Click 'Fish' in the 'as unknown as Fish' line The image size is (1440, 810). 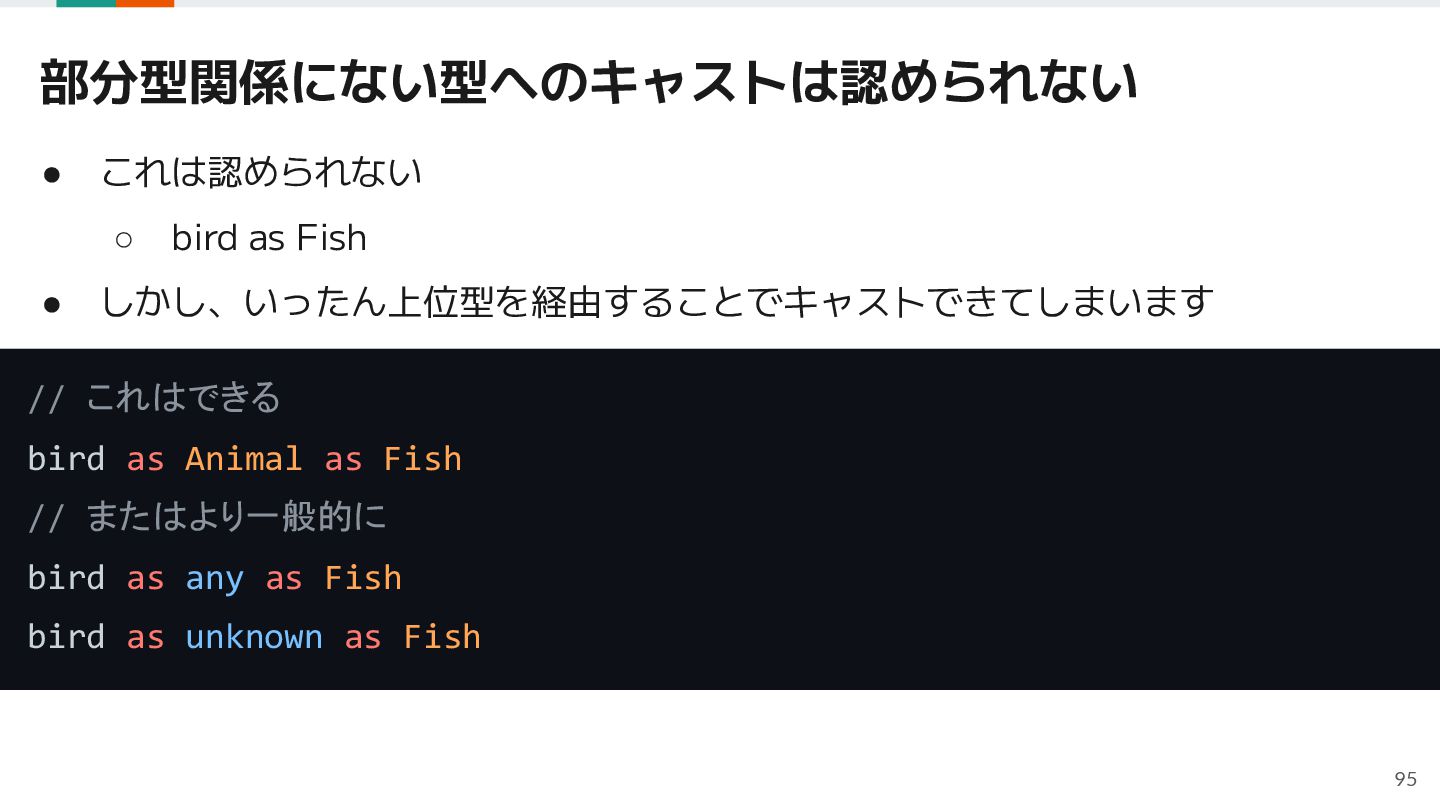click(x=442, y=637)
